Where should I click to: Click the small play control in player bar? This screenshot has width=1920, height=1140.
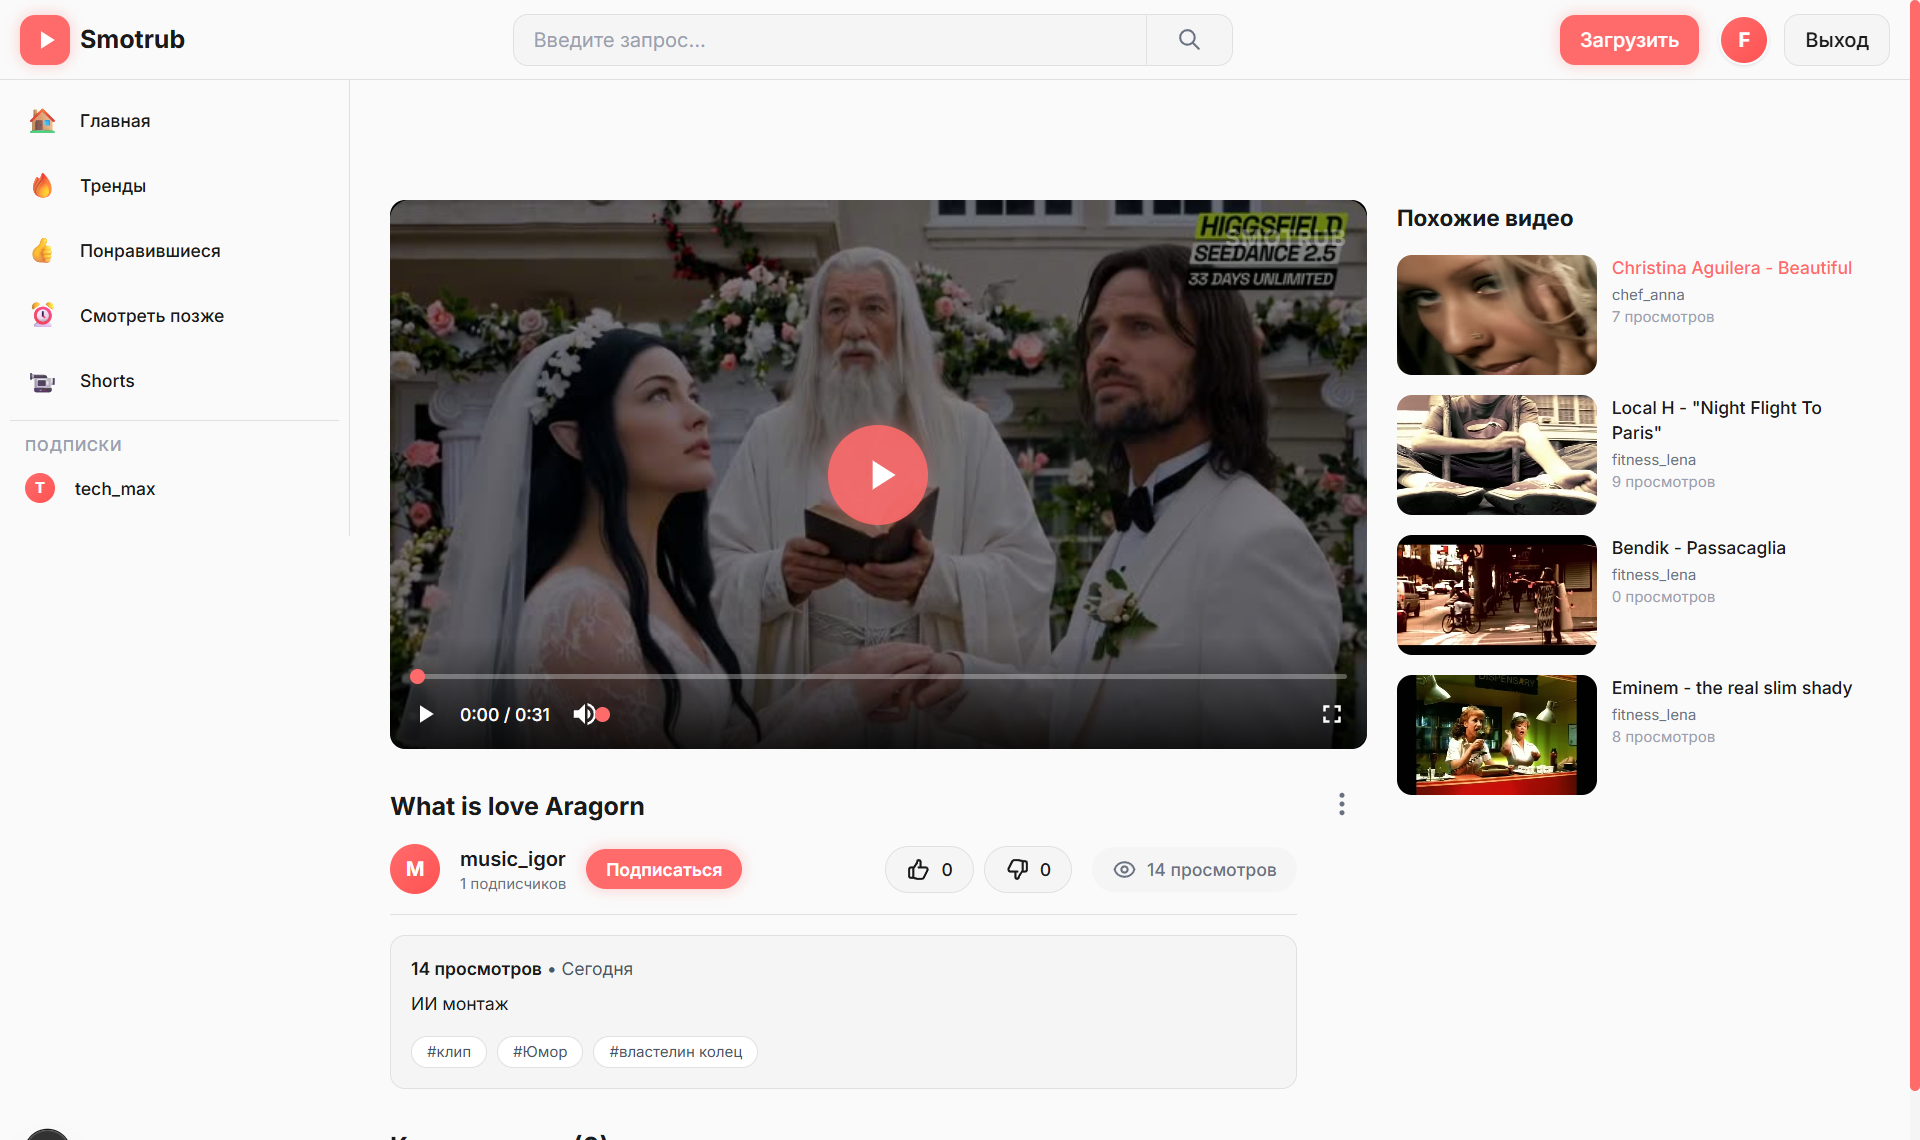point(426,714)
